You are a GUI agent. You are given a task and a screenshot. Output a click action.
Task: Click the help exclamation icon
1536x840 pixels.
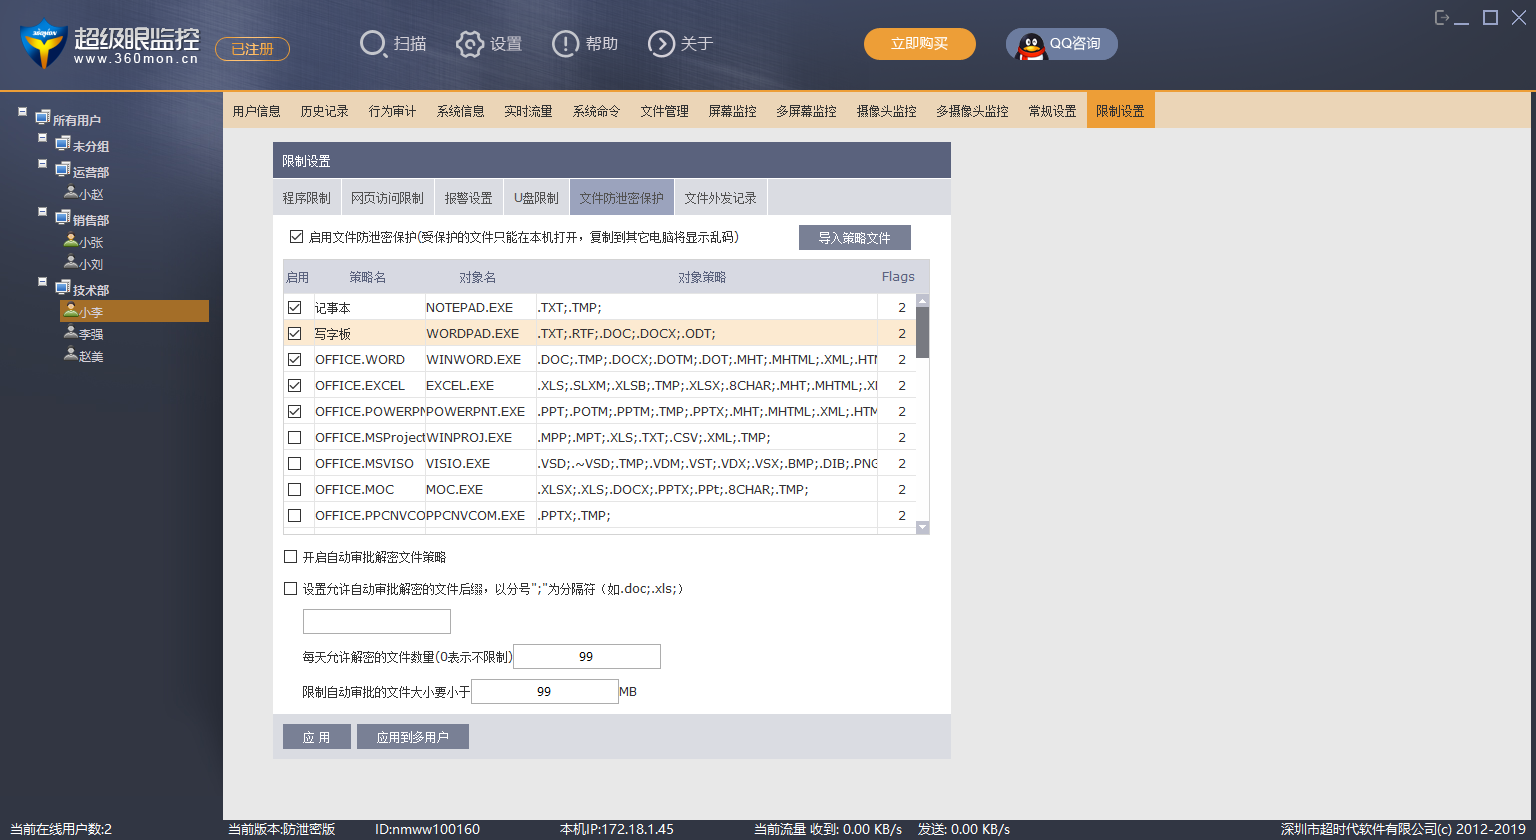pos(565,44)
